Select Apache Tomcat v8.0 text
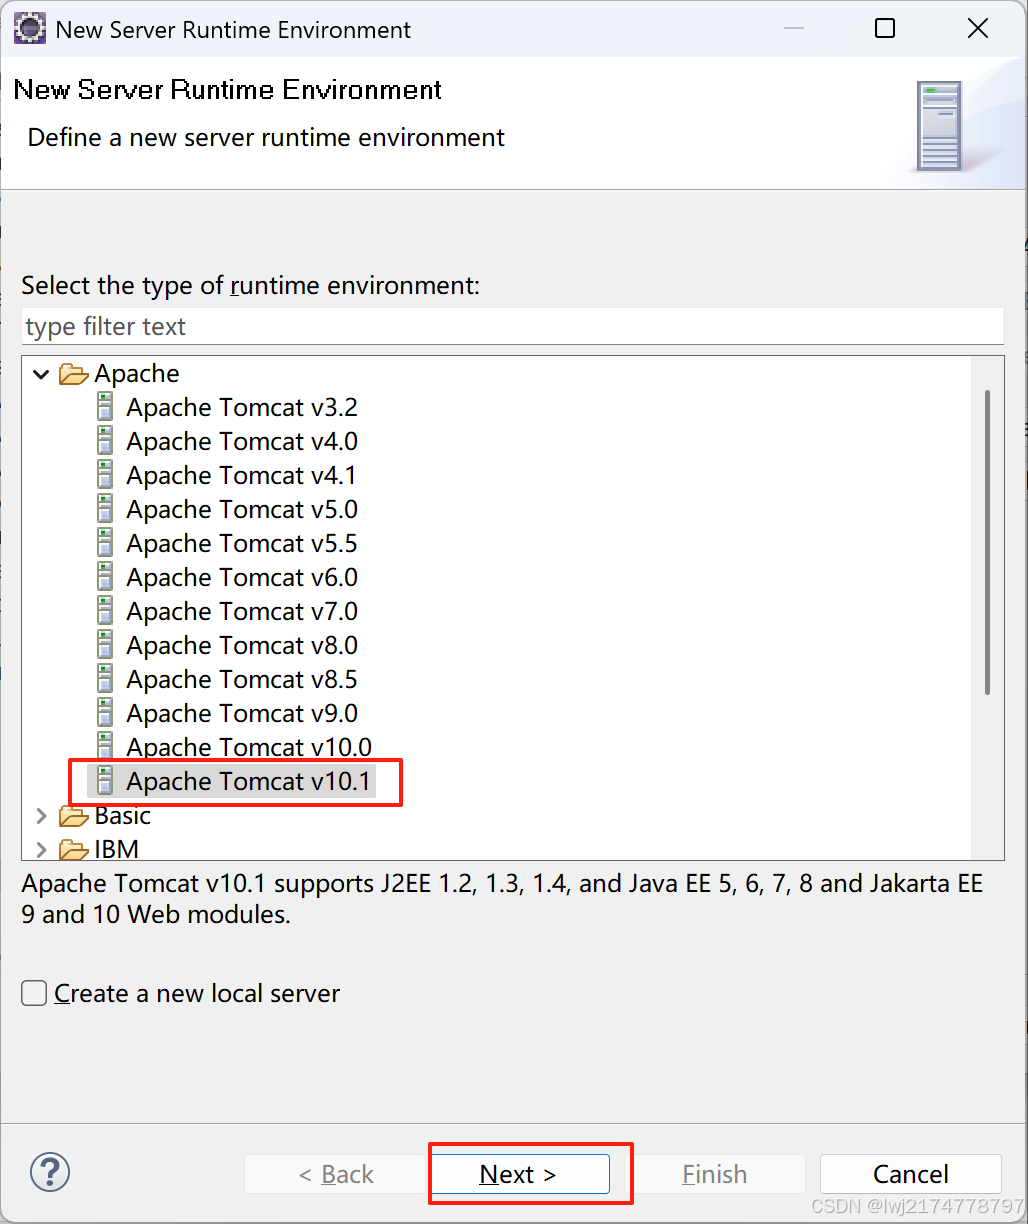 [x=242, y=645]
